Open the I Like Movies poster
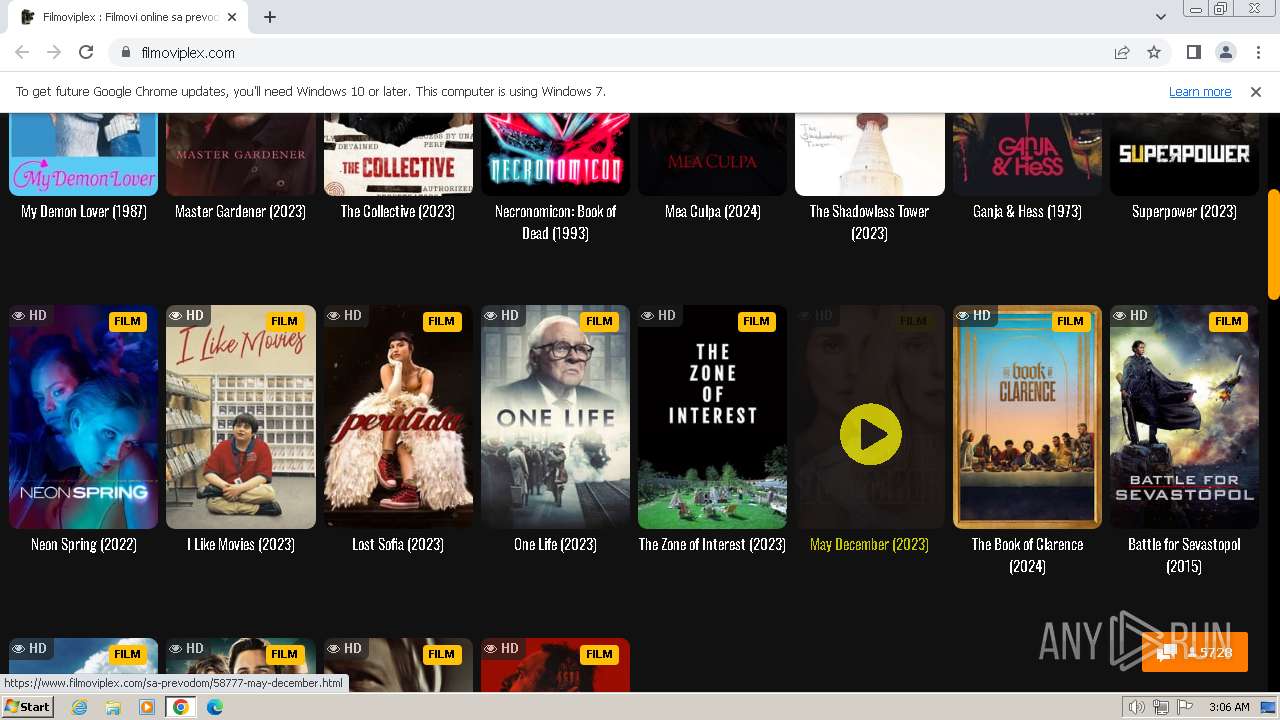 tap(241, 417)
